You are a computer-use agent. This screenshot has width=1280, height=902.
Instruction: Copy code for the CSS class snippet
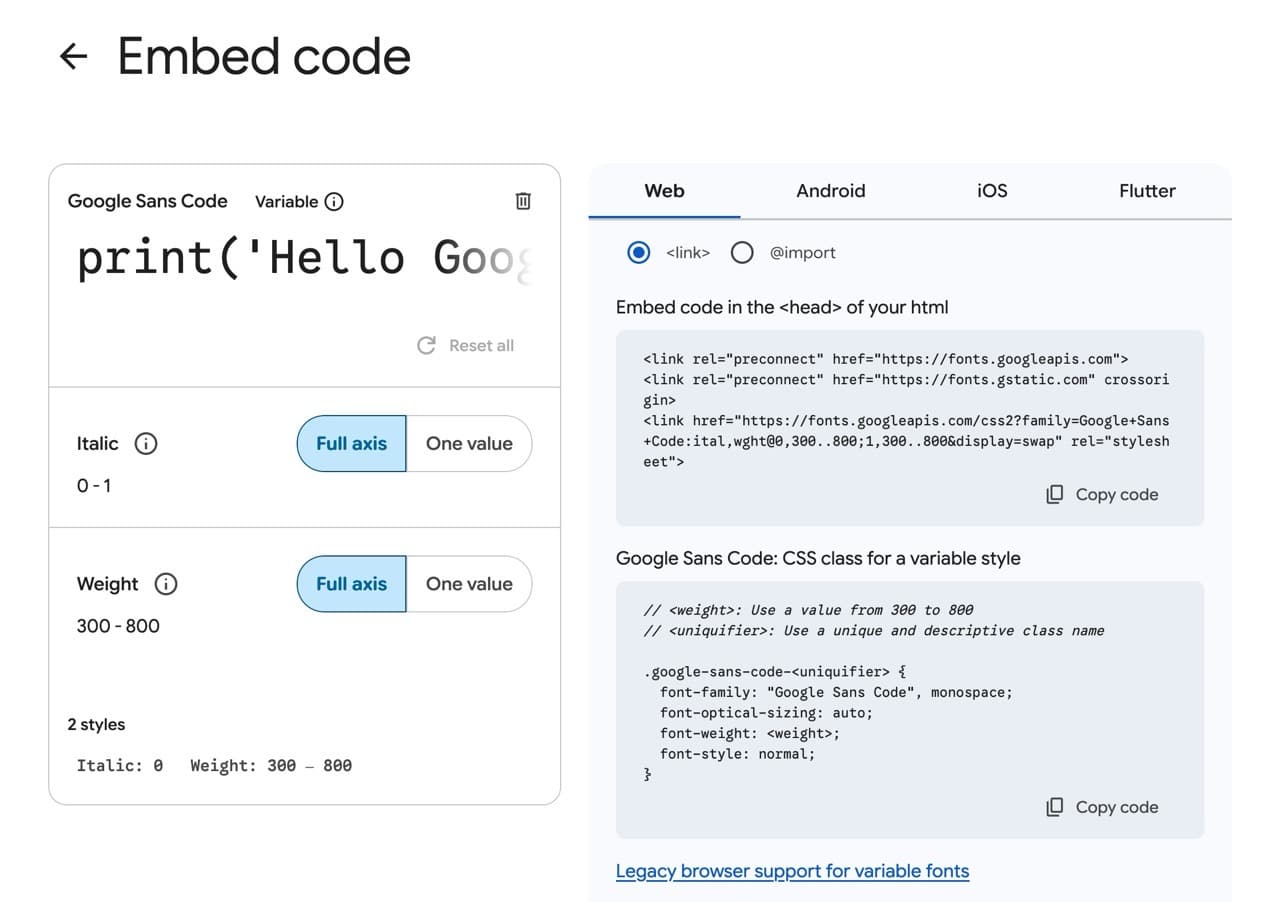[1102, 807]
